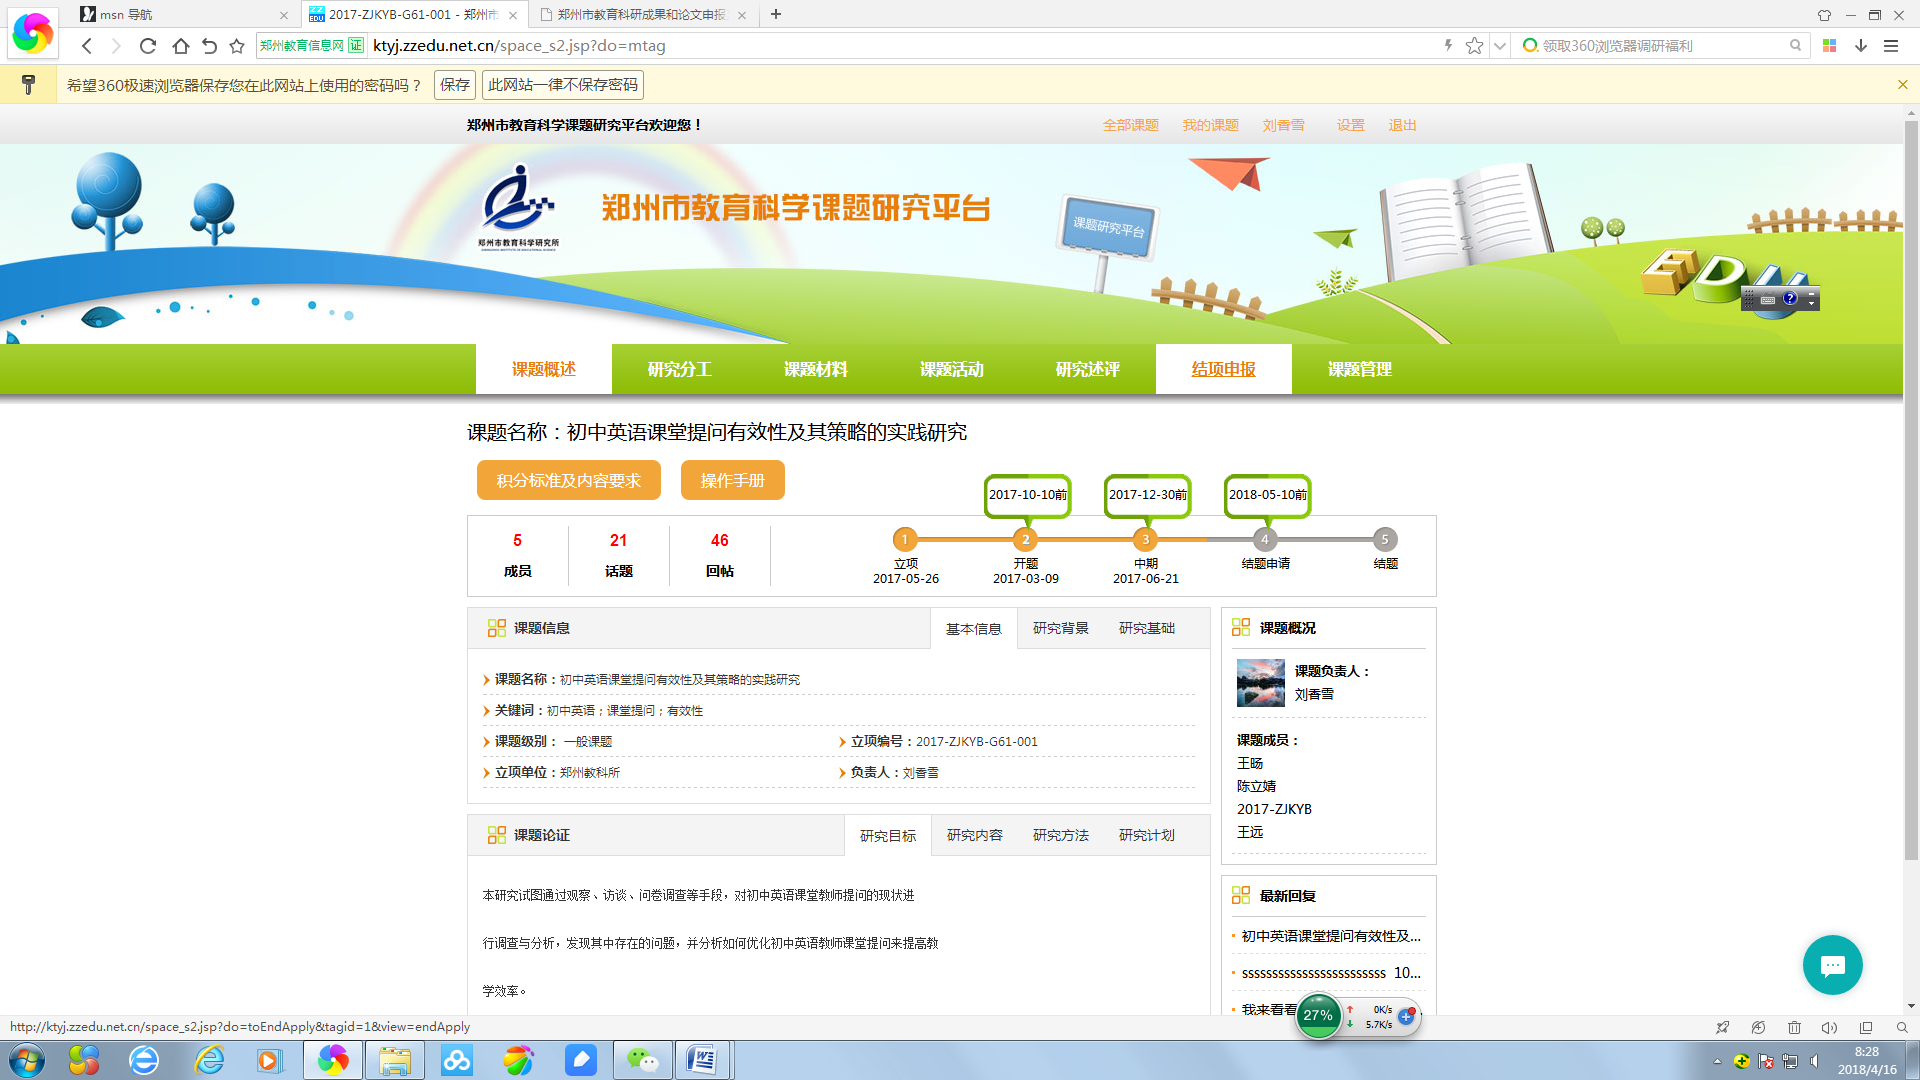This screenshot has width=1920, height=1080.
Task: Select 研究述评 navigation tab
Action: (1088, 369)
